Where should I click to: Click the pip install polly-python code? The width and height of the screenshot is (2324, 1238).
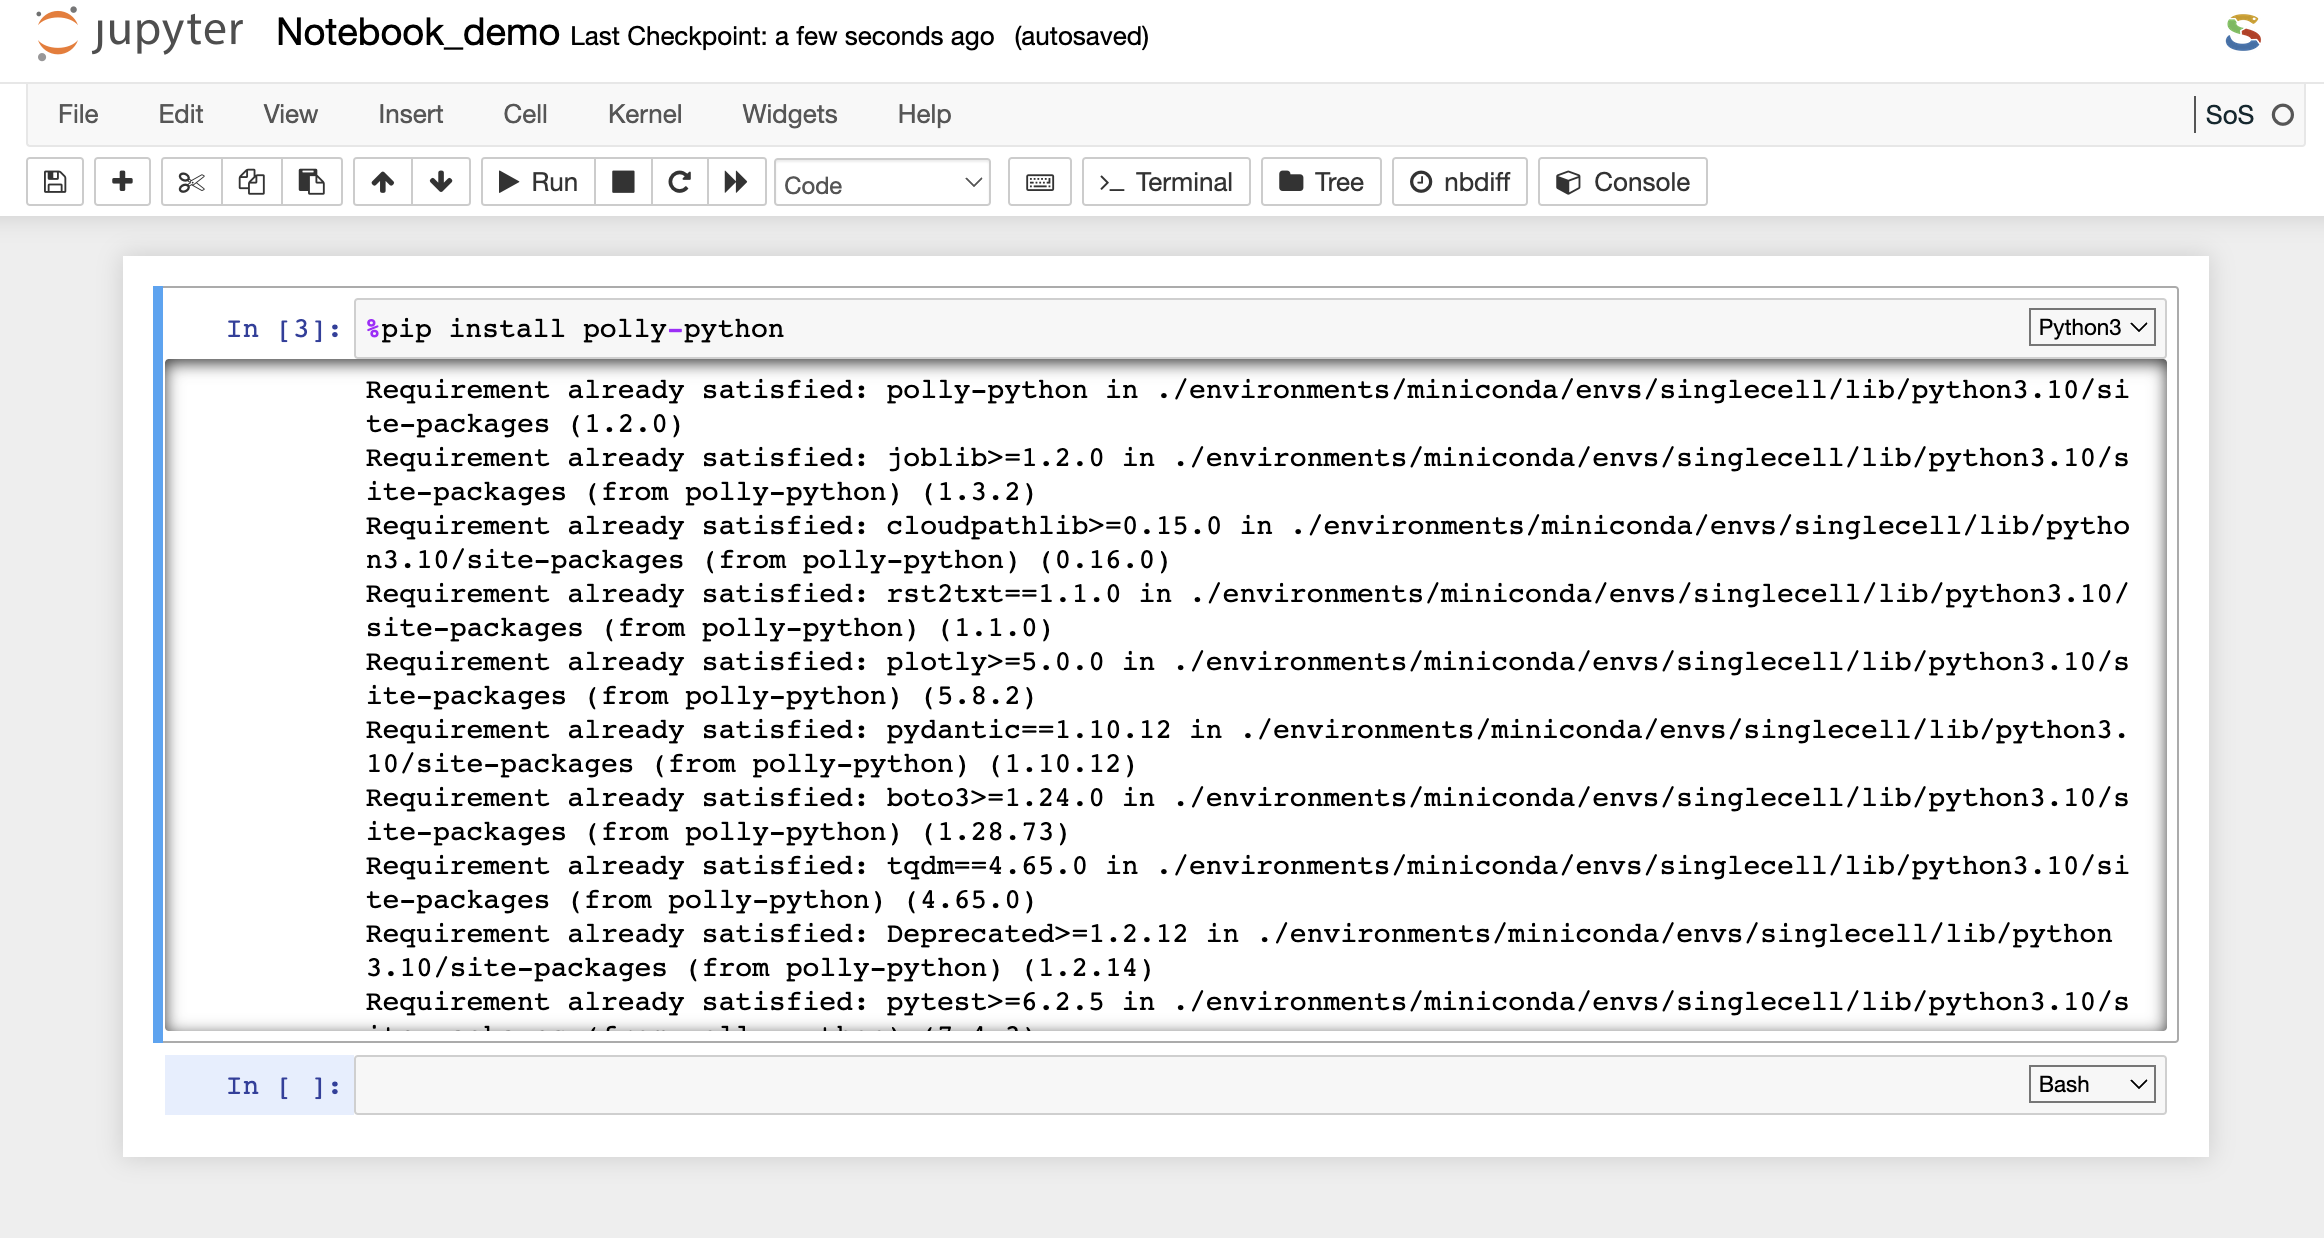click(x=575, y=329)
